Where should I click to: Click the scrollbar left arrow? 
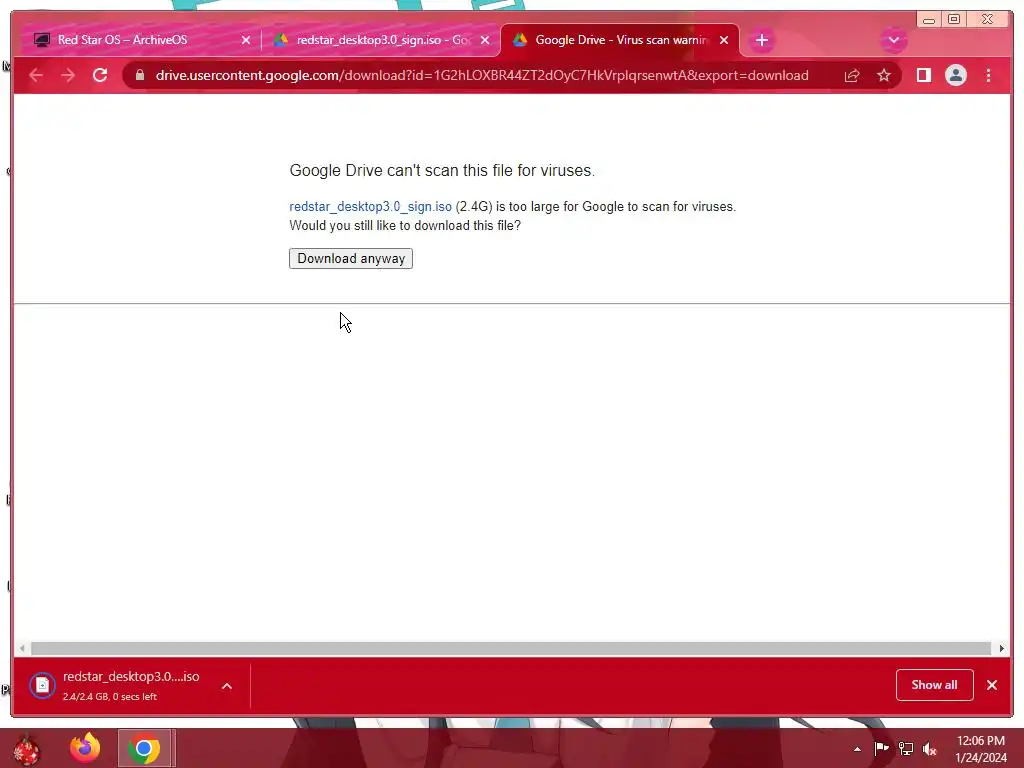22,648
